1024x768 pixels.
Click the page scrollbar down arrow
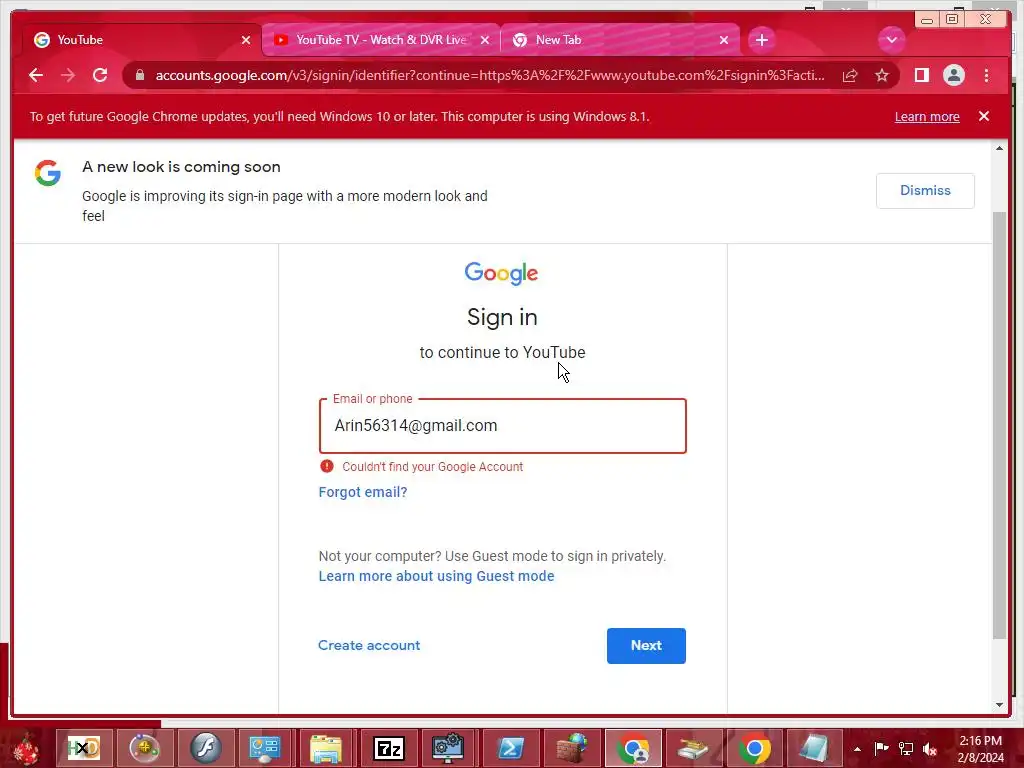coord(999,705)
